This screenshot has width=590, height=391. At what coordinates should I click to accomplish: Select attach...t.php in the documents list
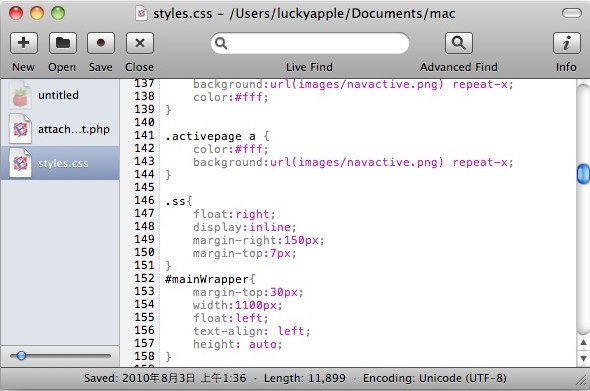point(60,129)
